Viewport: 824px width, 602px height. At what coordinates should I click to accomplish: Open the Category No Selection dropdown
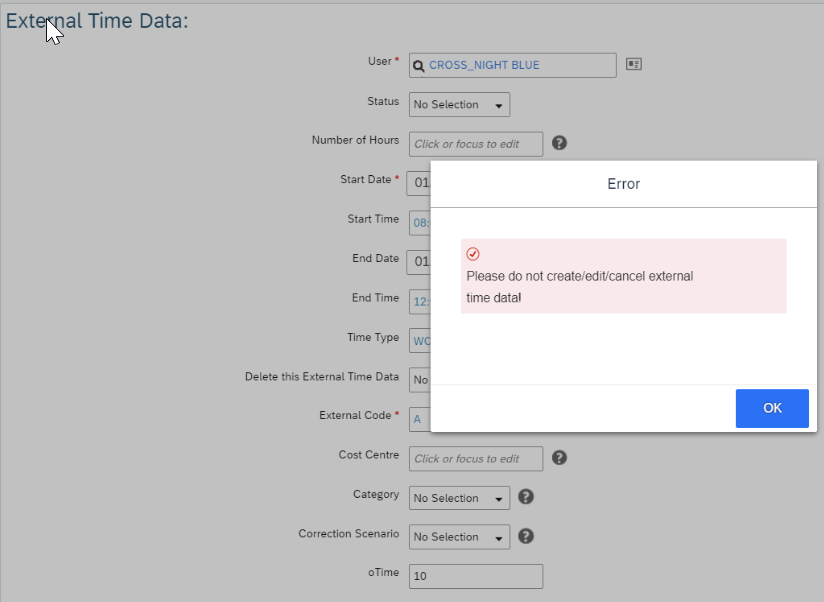(x=459, y=498)
